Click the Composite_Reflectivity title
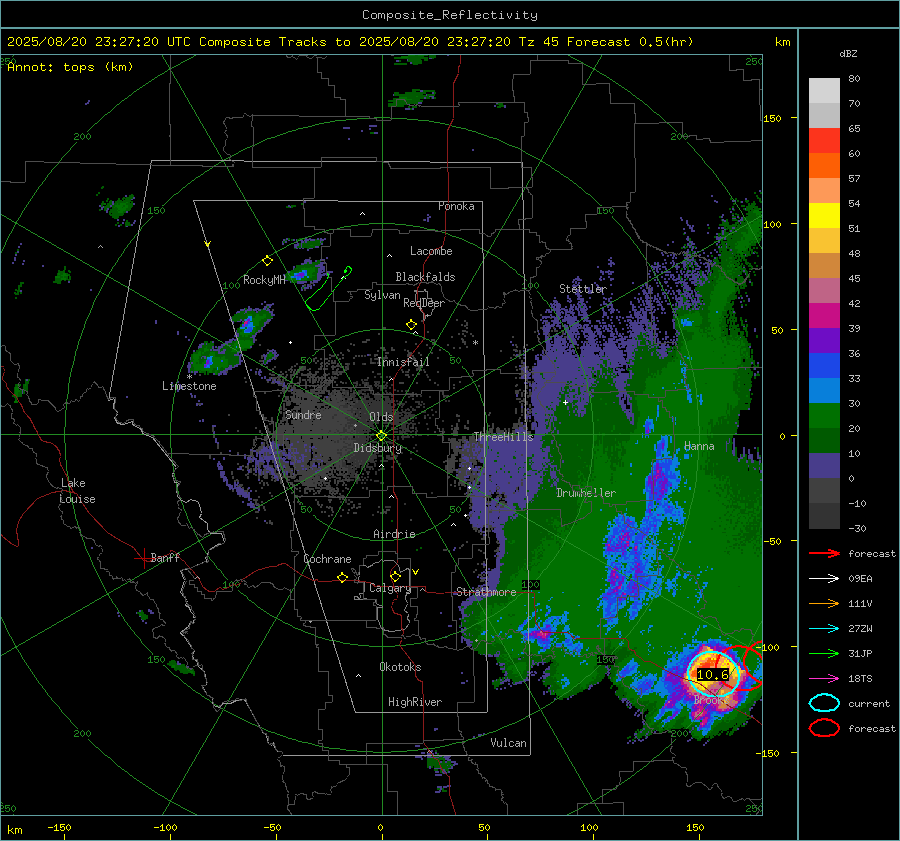900x841 pixels. click(x=449, y=15)
